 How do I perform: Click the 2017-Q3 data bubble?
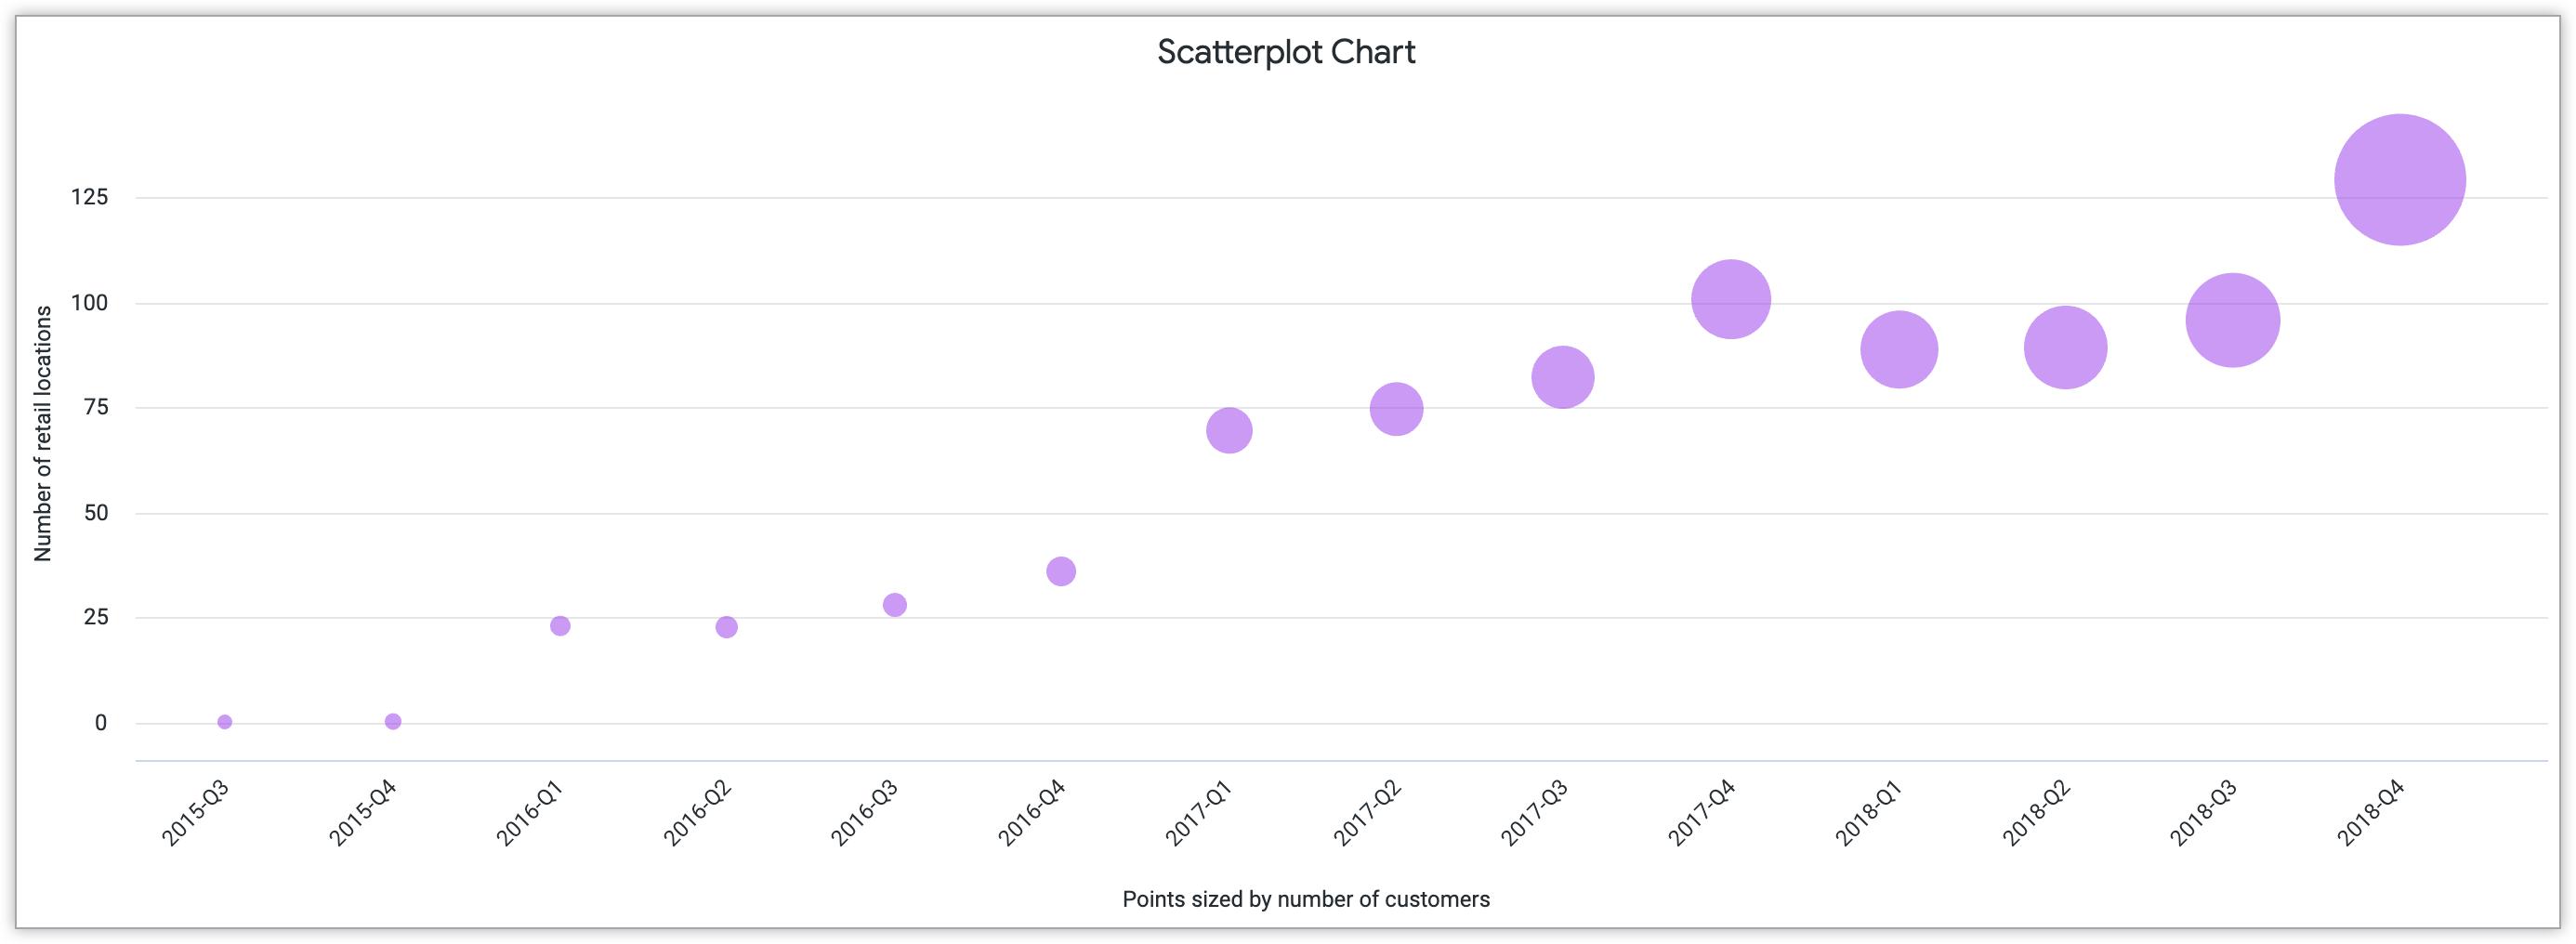(1562, 377)
